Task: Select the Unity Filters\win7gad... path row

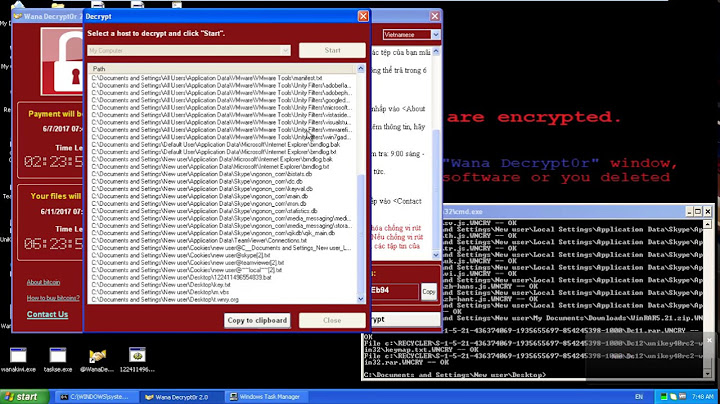Action: tap(221, 137)
